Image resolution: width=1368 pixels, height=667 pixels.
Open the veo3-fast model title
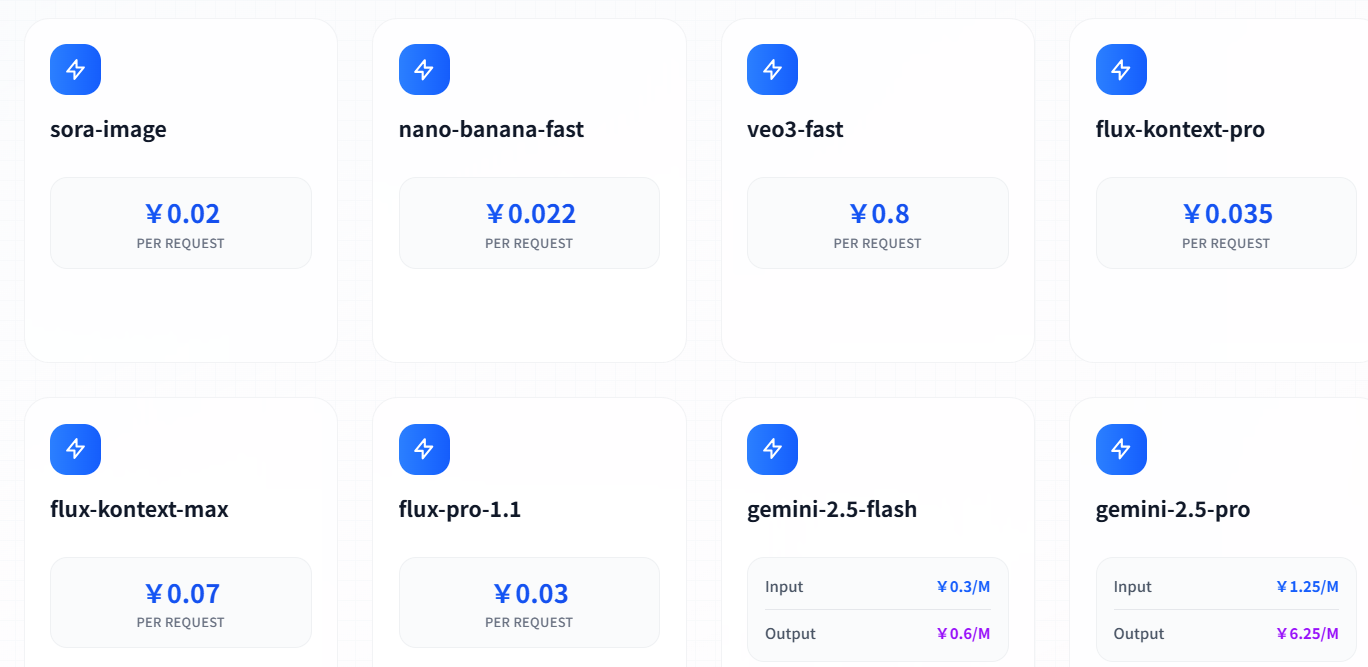(x=795, y=129)
